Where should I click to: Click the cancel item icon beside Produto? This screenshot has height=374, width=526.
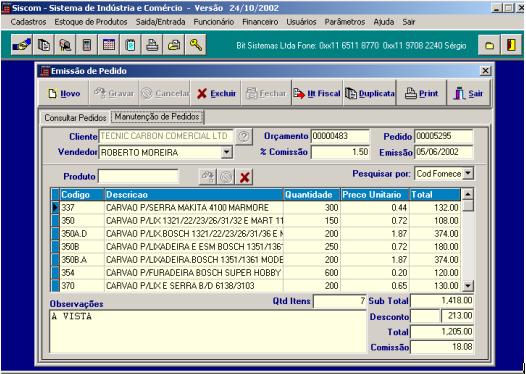point(226,177)
